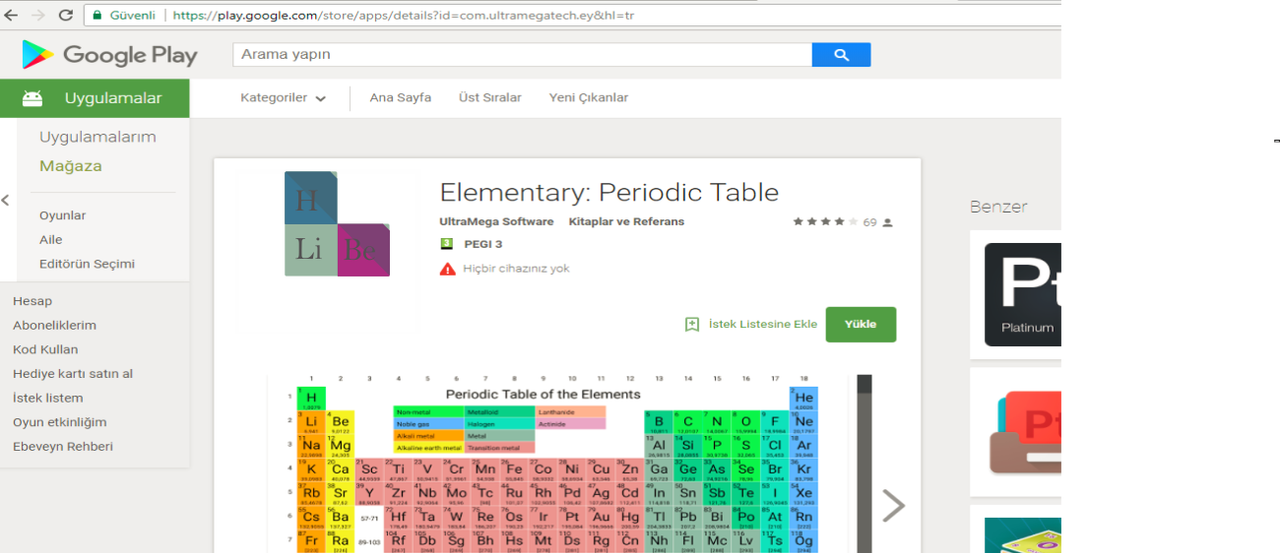Open the periodic table screenshot thumbnail
1280x553 pixels.
pyautogui.click(x=557, y=465)
